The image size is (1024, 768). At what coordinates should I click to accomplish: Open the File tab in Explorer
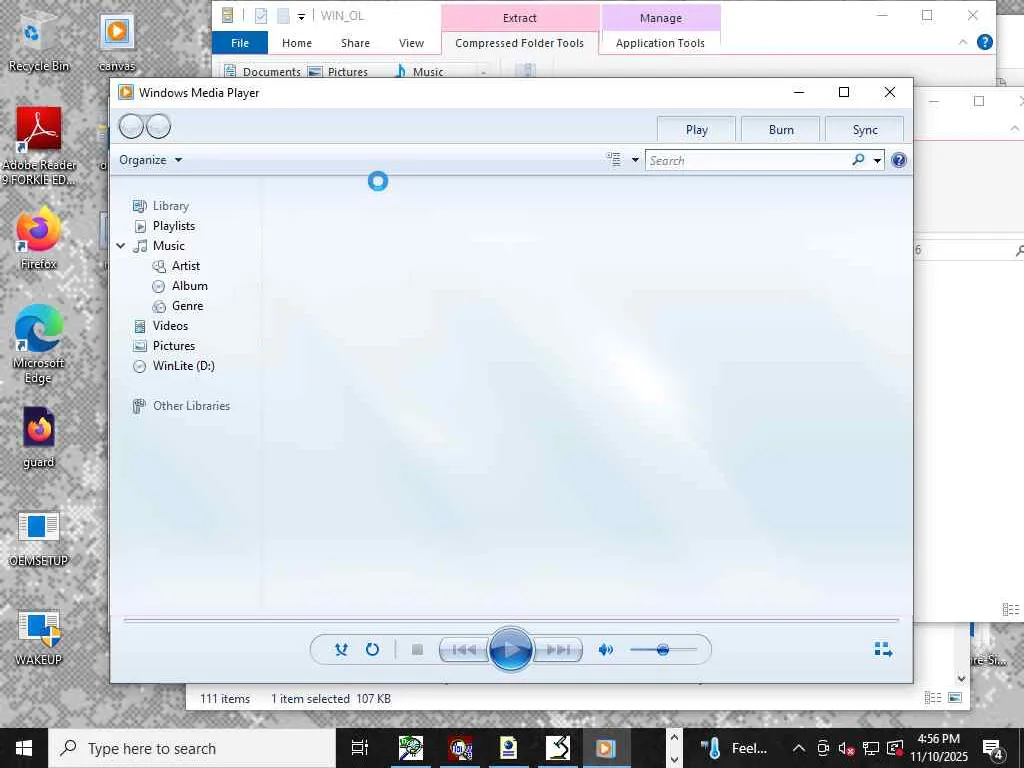point(240,43)
